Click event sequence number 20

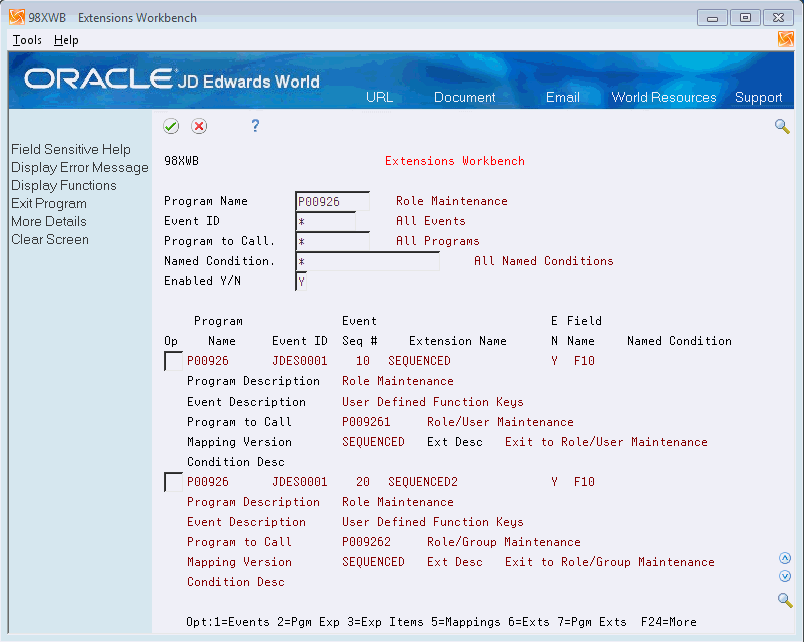point(363,482)
